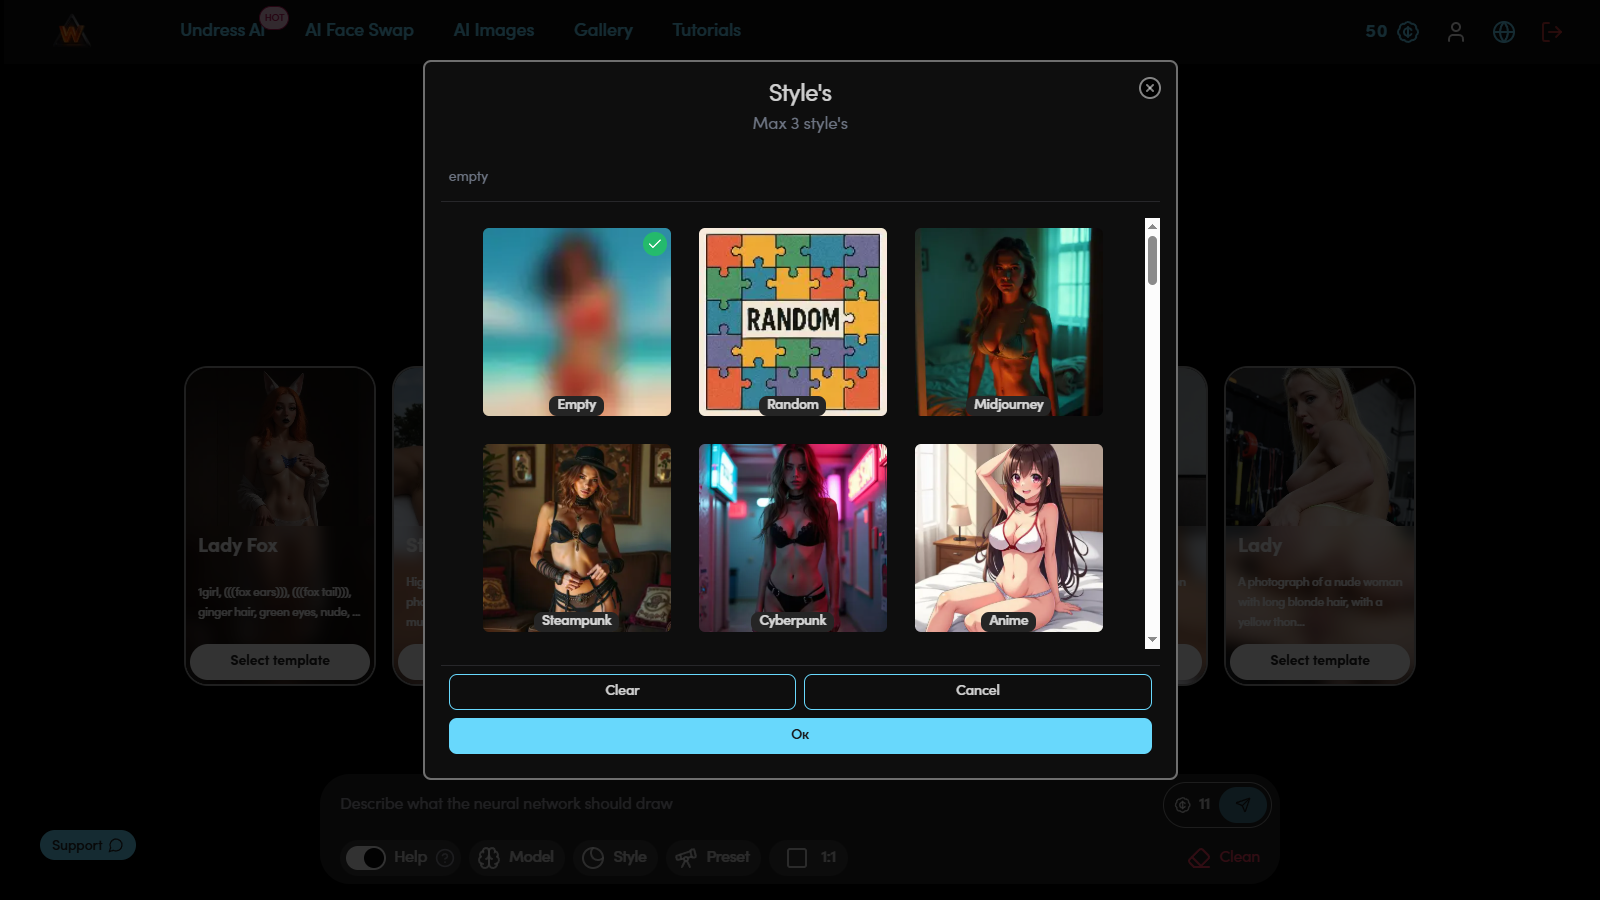
Task: Select the Random puzzle style
Action: click(x=793, y=322)
